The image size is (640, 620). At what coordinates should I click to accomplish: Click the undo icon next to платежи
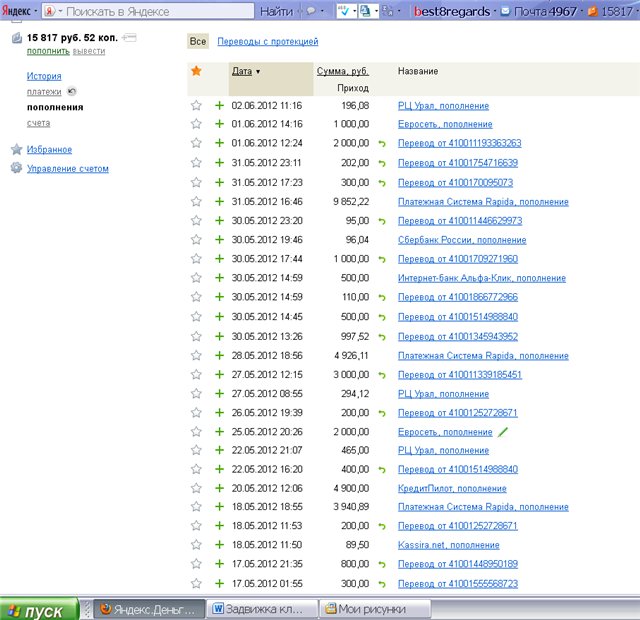coord(72,91)
